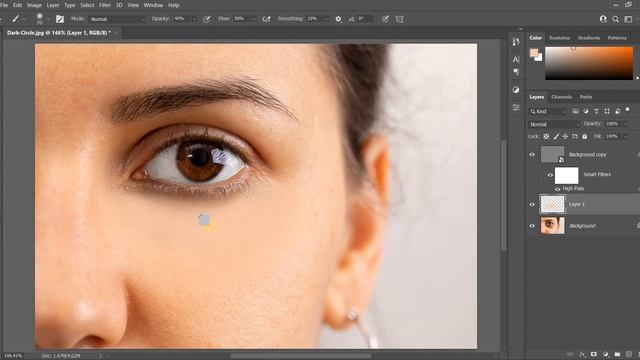Lock transparent pixels icon
640x360 pixels.
(x=546, y=136)
